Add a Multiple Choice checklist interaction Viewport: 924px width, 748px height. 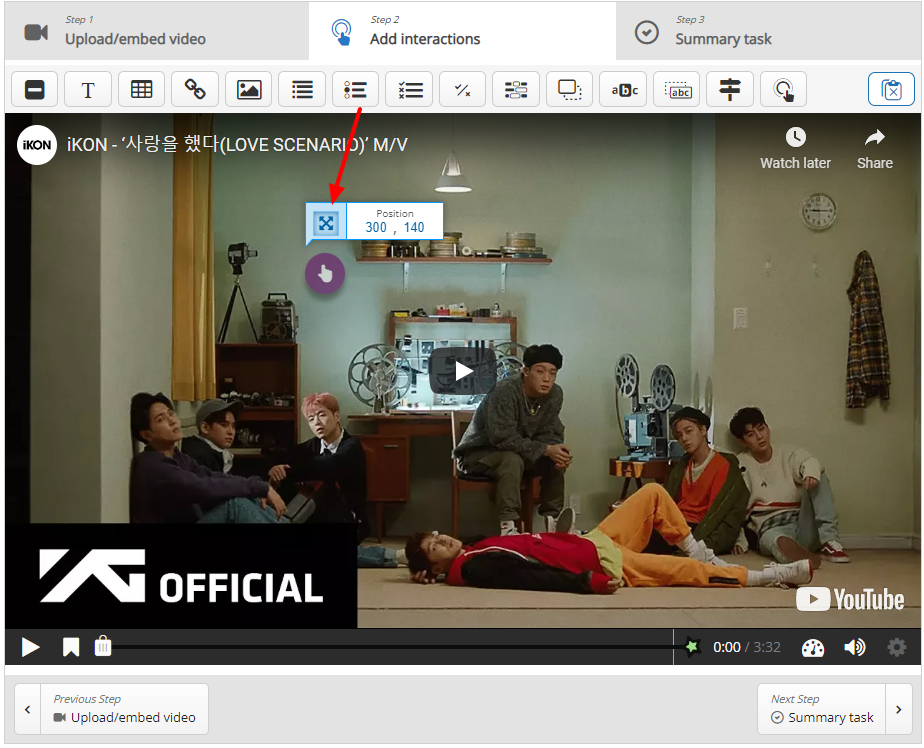(x=410, y=90)
